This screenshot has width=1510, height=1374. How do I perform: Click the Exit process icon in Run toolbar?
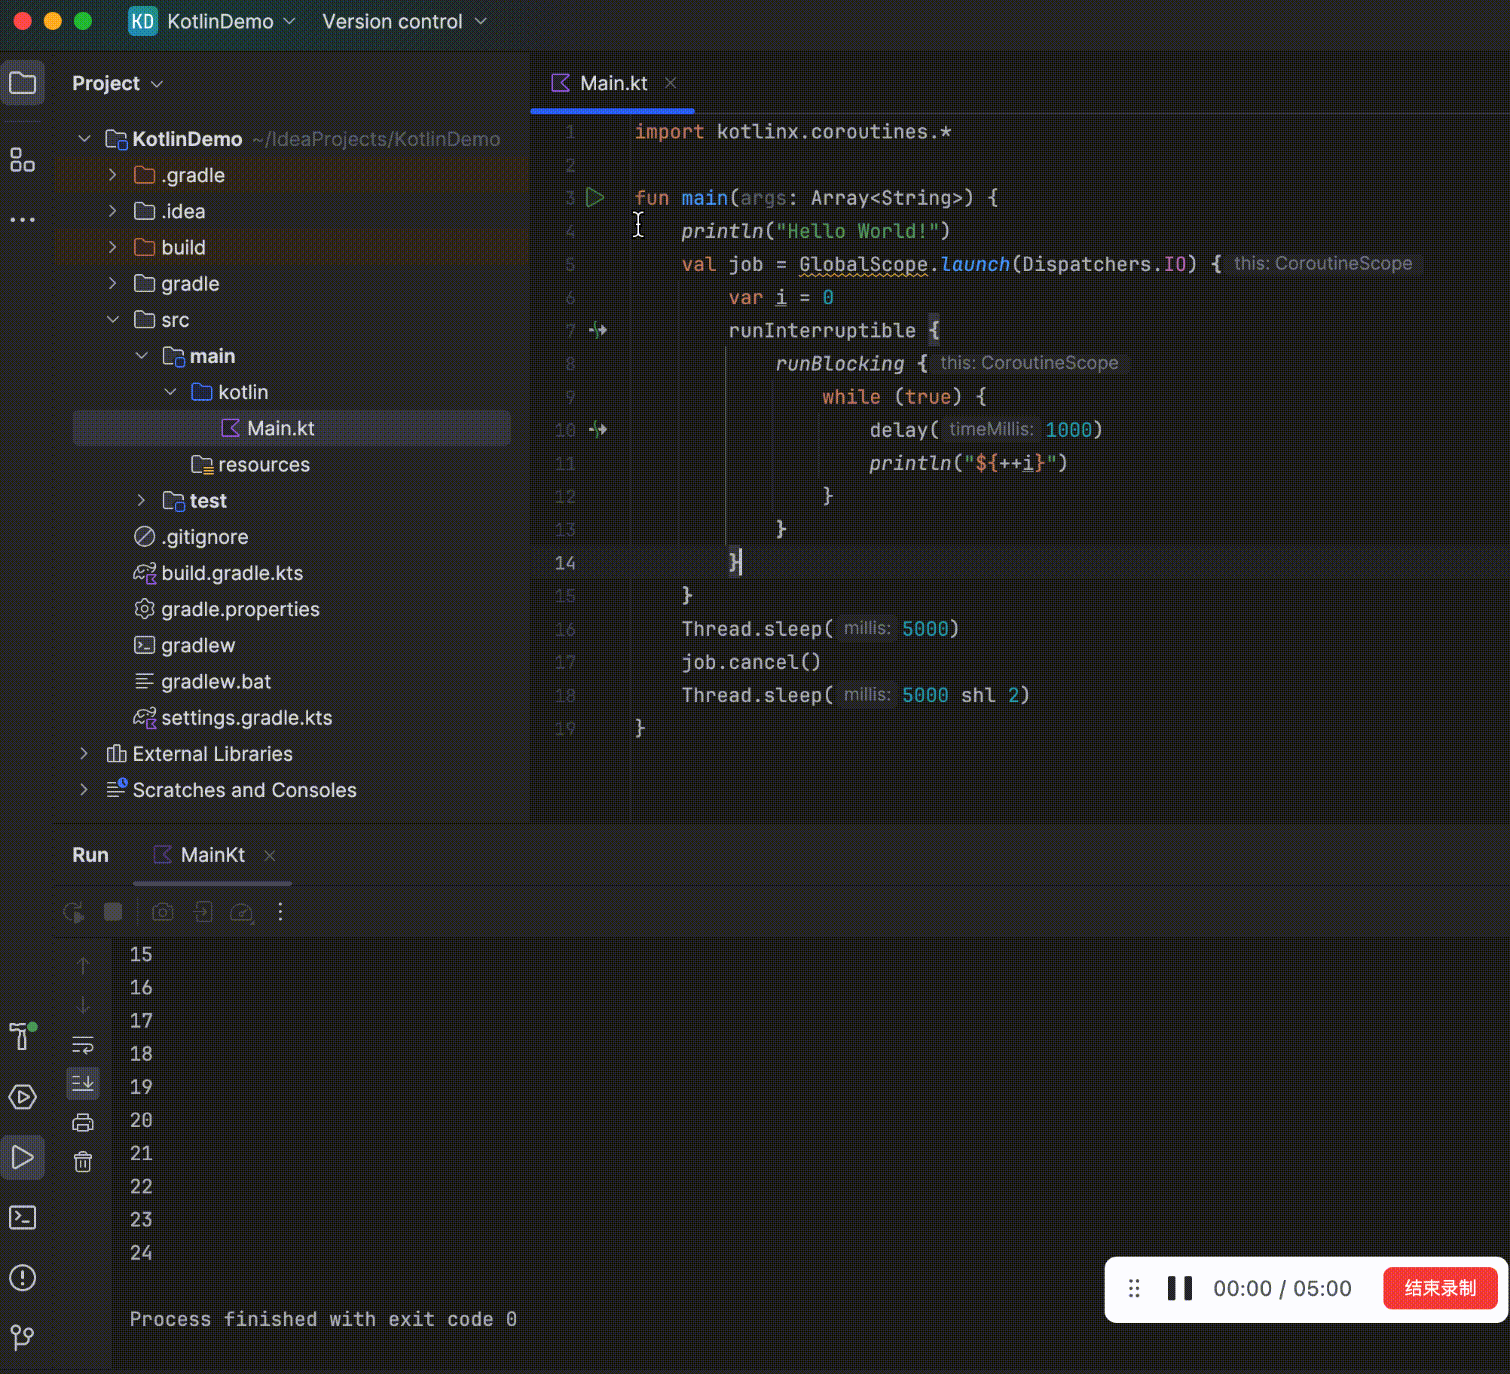pyautogui.click(x=203, y=912)
